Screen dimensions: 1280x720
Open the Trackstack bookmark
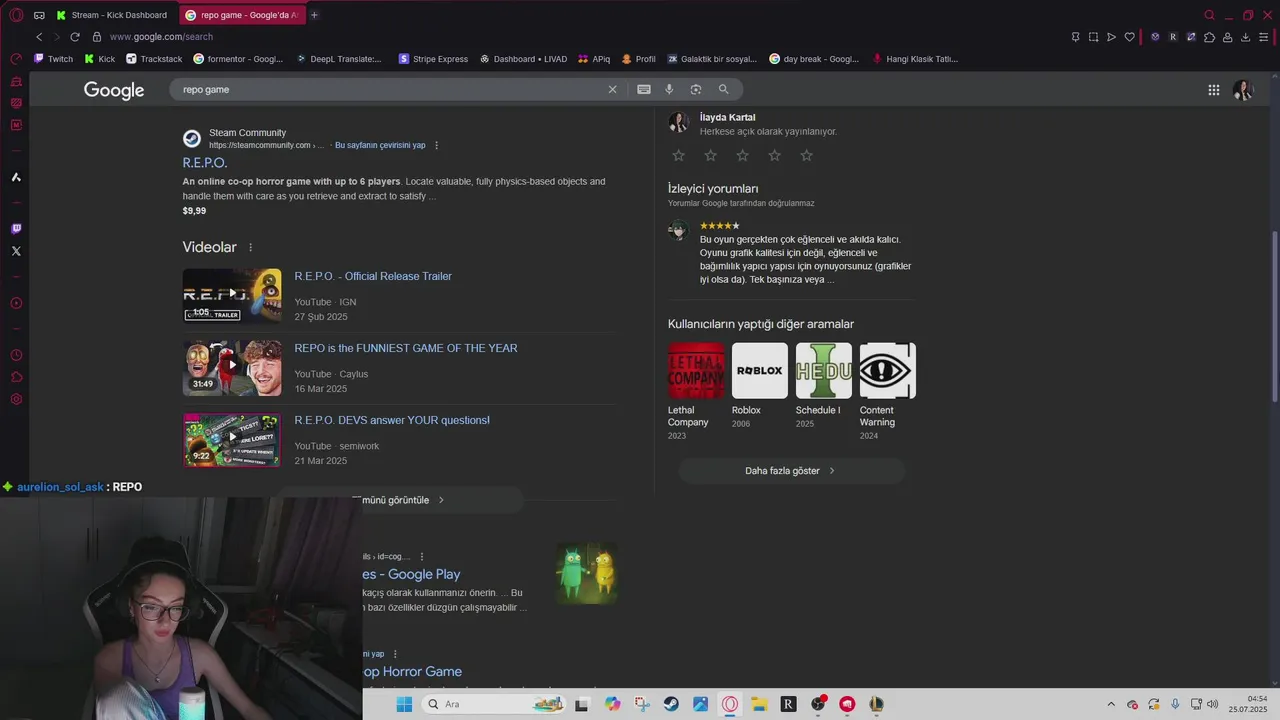tap(154, 59)
